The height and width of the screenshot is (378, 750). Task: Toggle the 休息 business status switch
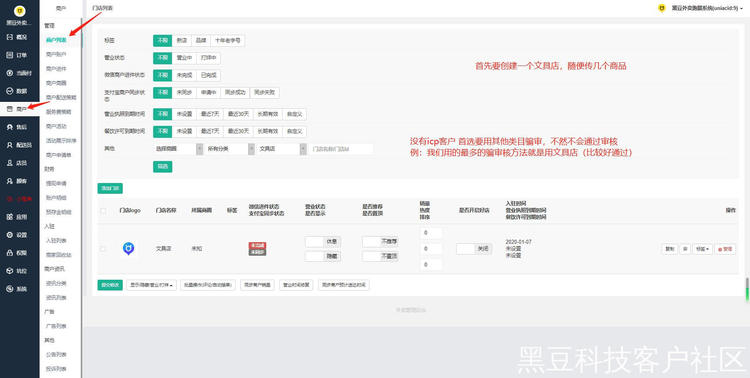coord(323,242)
